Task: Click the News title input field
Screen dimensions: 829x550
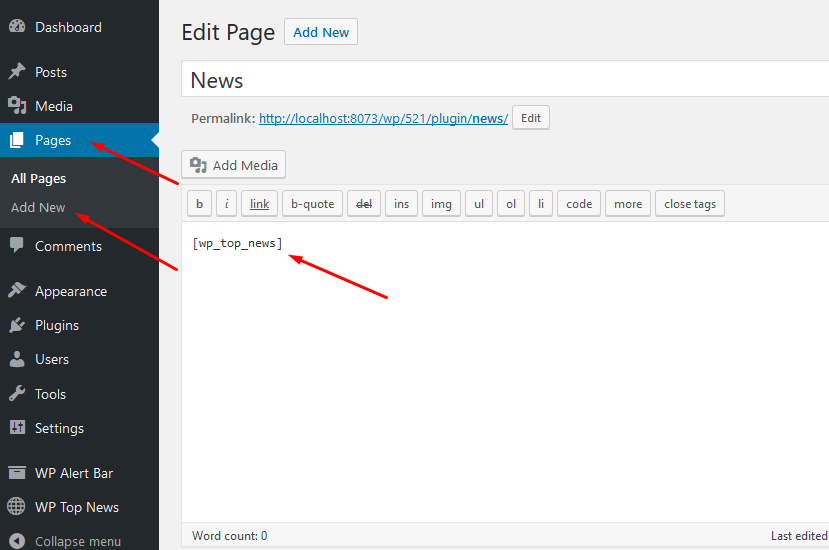Action: 505,79
